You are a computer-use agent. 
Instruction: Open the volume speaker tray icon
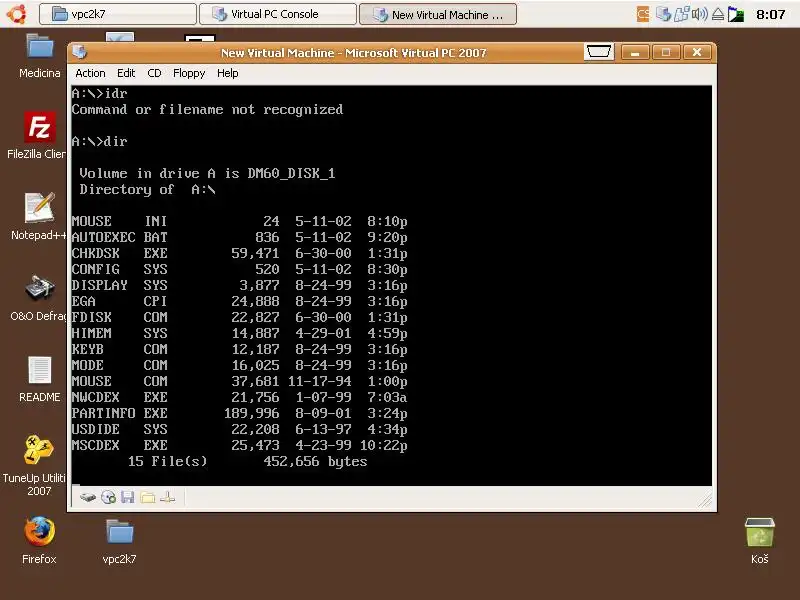point(699,14)
